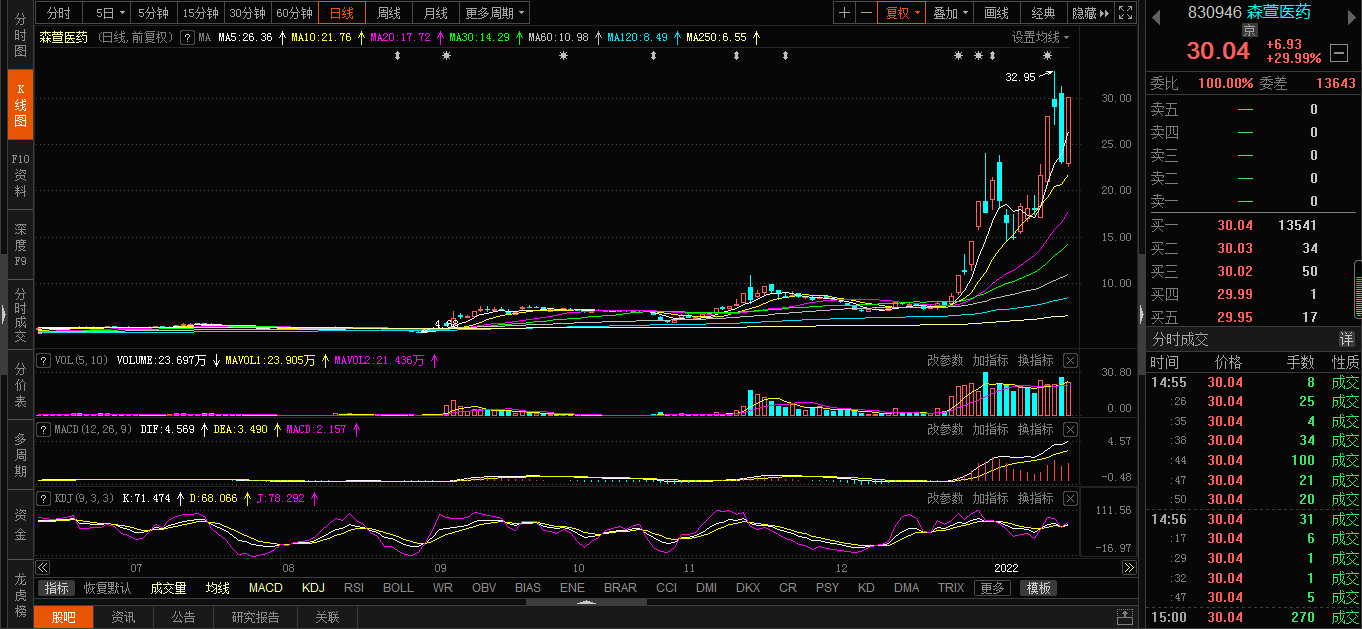Switch to the 周线 weekly tab
This screenshot has height=629, width=1362.
(x=388, y=13)
